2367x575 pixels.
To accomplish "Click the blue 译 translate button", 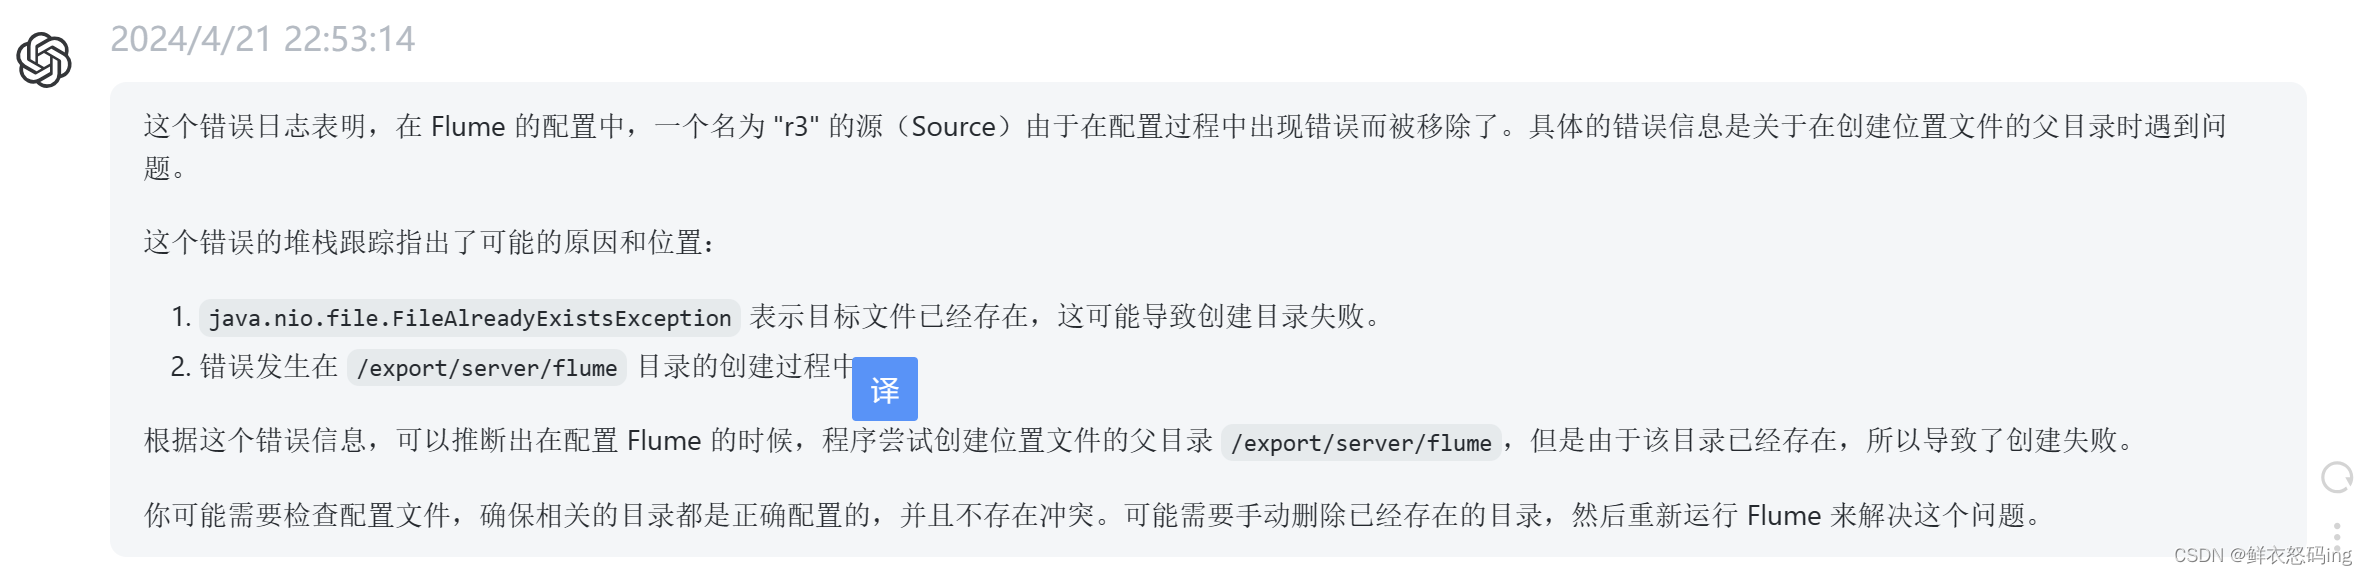I will (x=884, y=389).
